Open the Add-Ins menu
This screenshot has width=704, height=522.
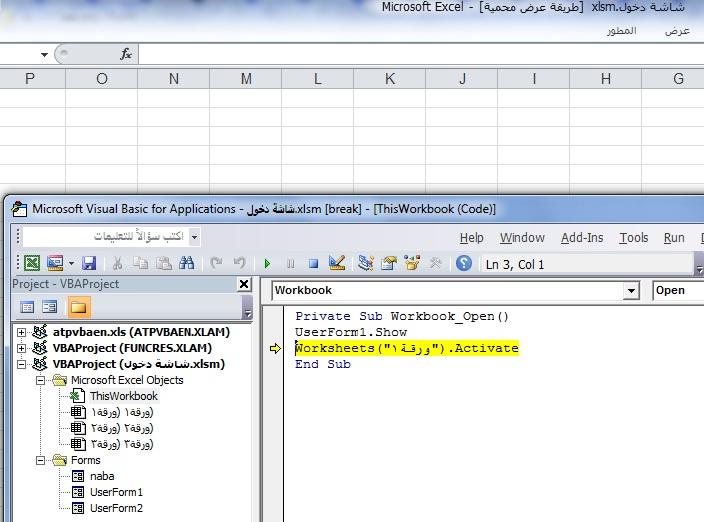[x=582, y=237]
